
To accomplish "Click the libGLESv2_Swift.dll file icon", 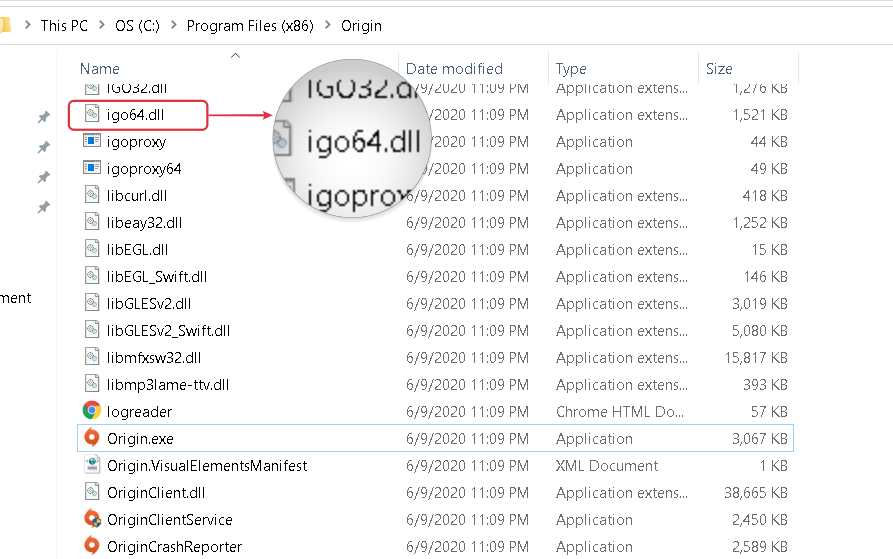I will (92, 330).
